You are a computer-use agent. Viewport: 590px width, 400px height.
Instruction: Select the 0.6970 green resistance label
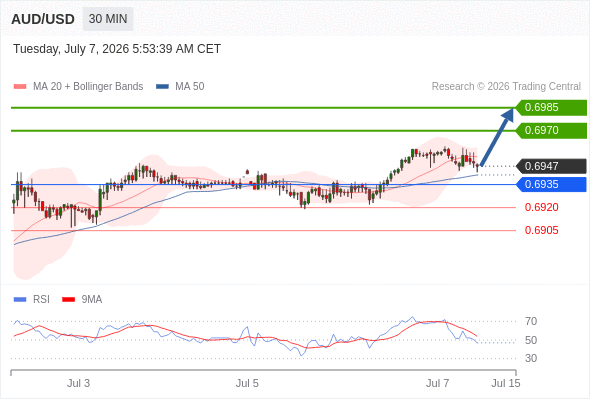pos(551,131)
